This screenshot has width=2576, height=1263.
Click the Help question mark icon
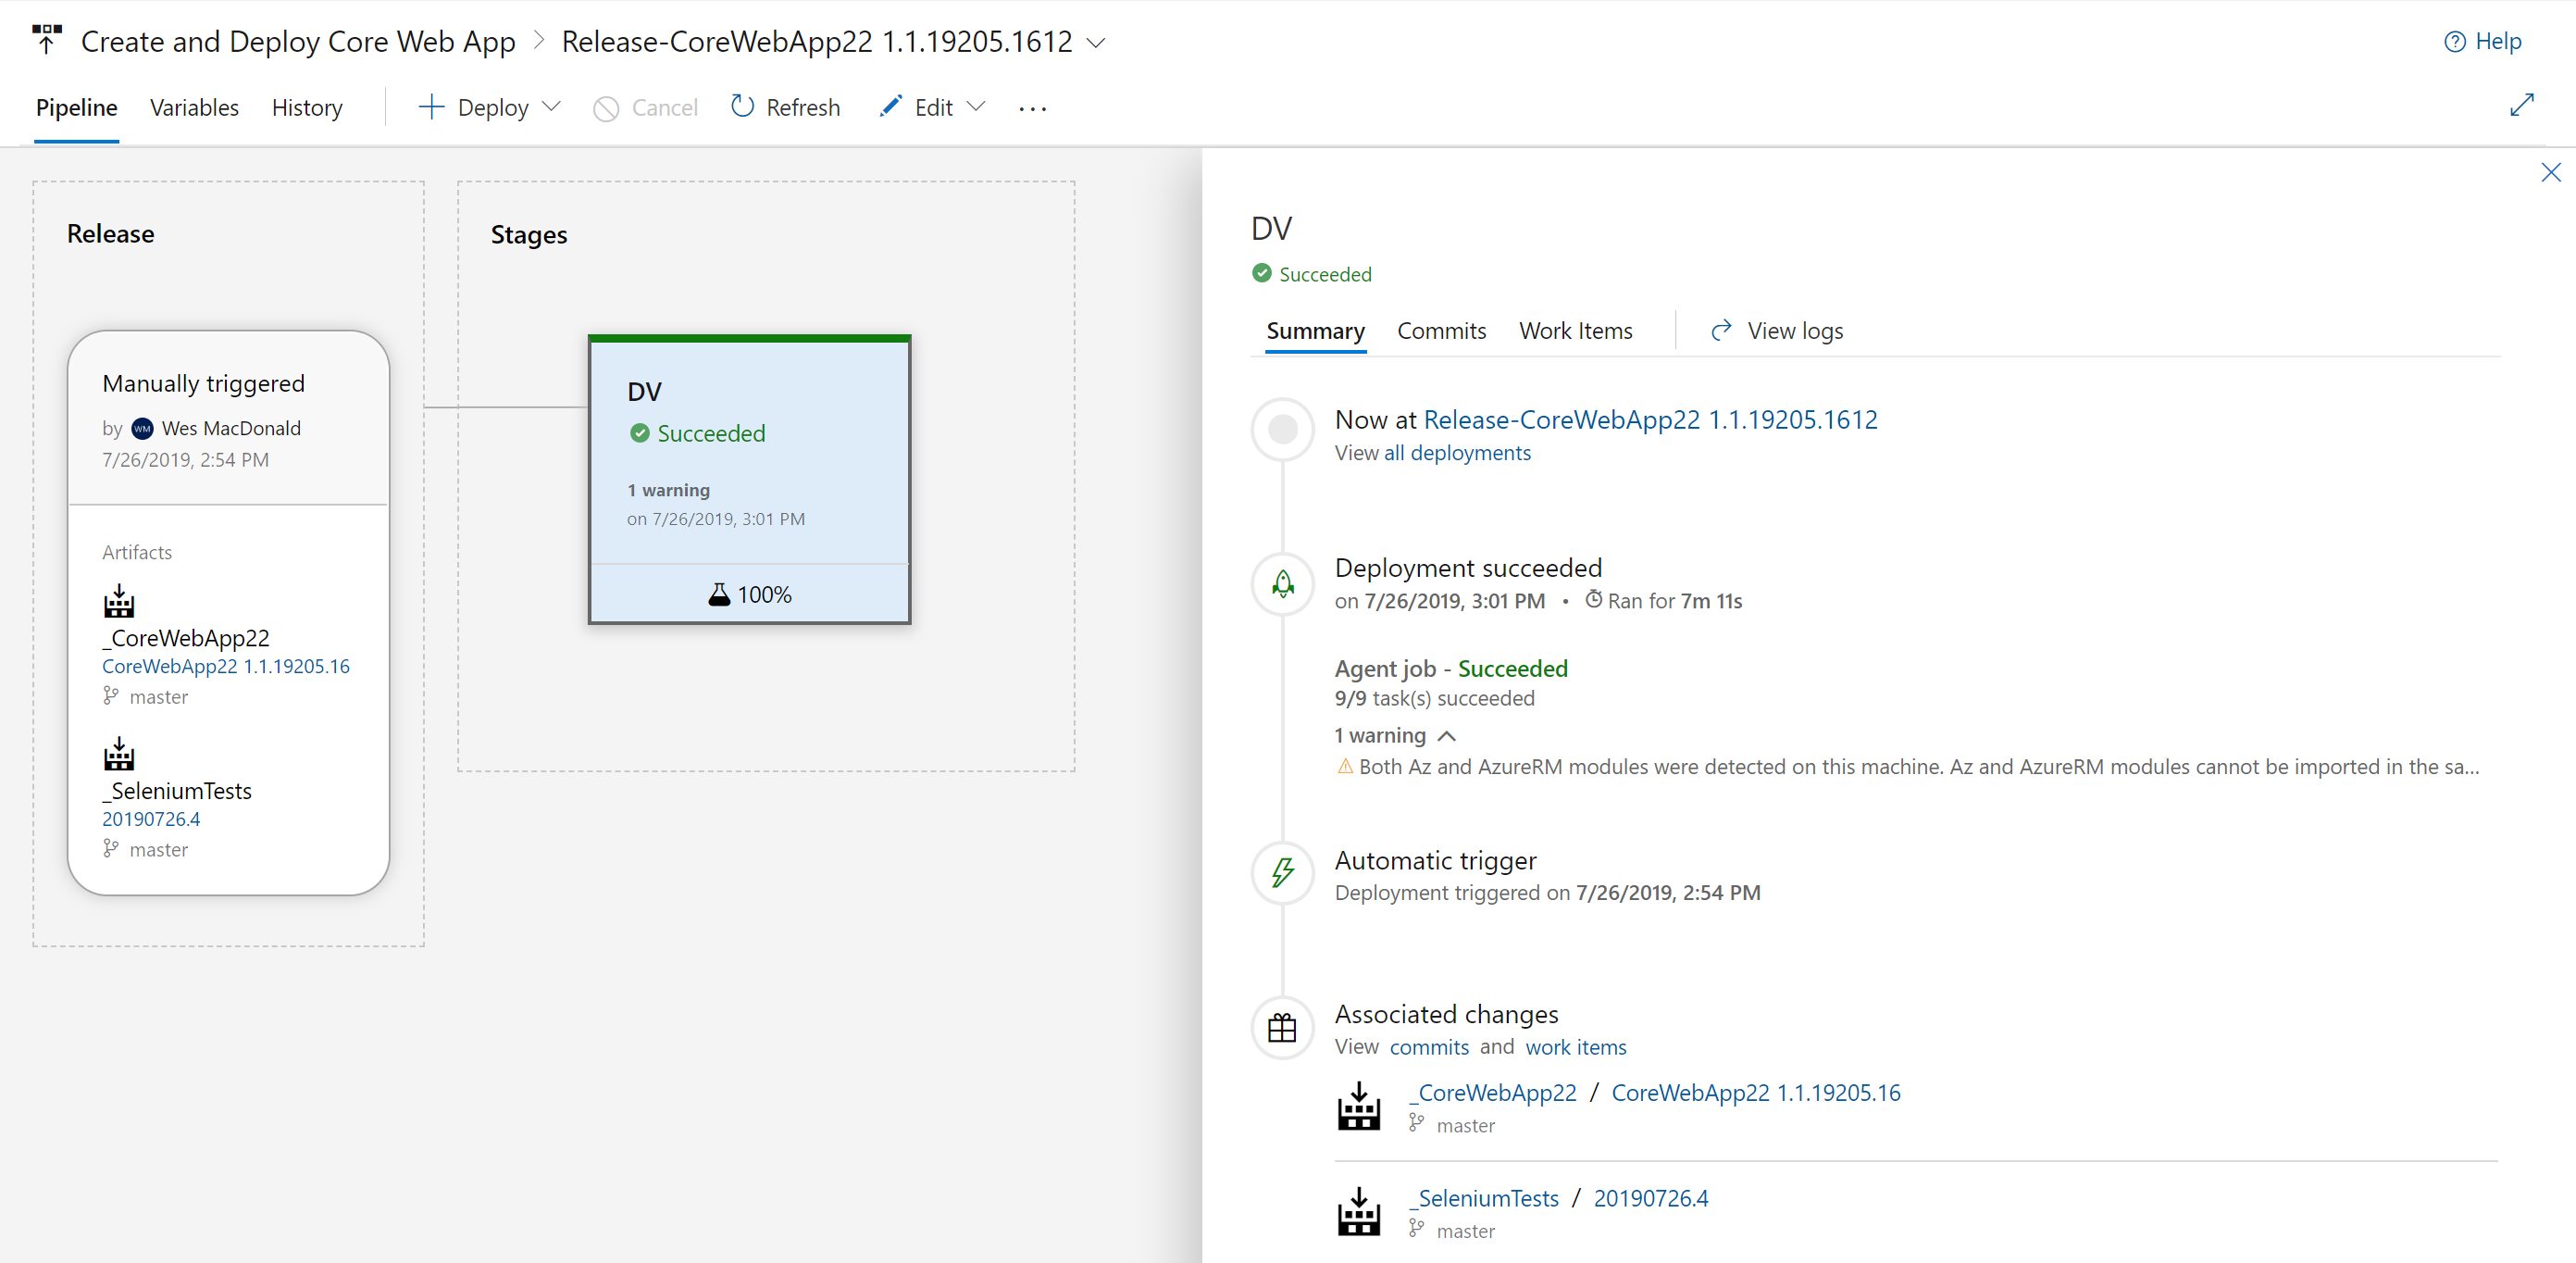click(2454, 41)
